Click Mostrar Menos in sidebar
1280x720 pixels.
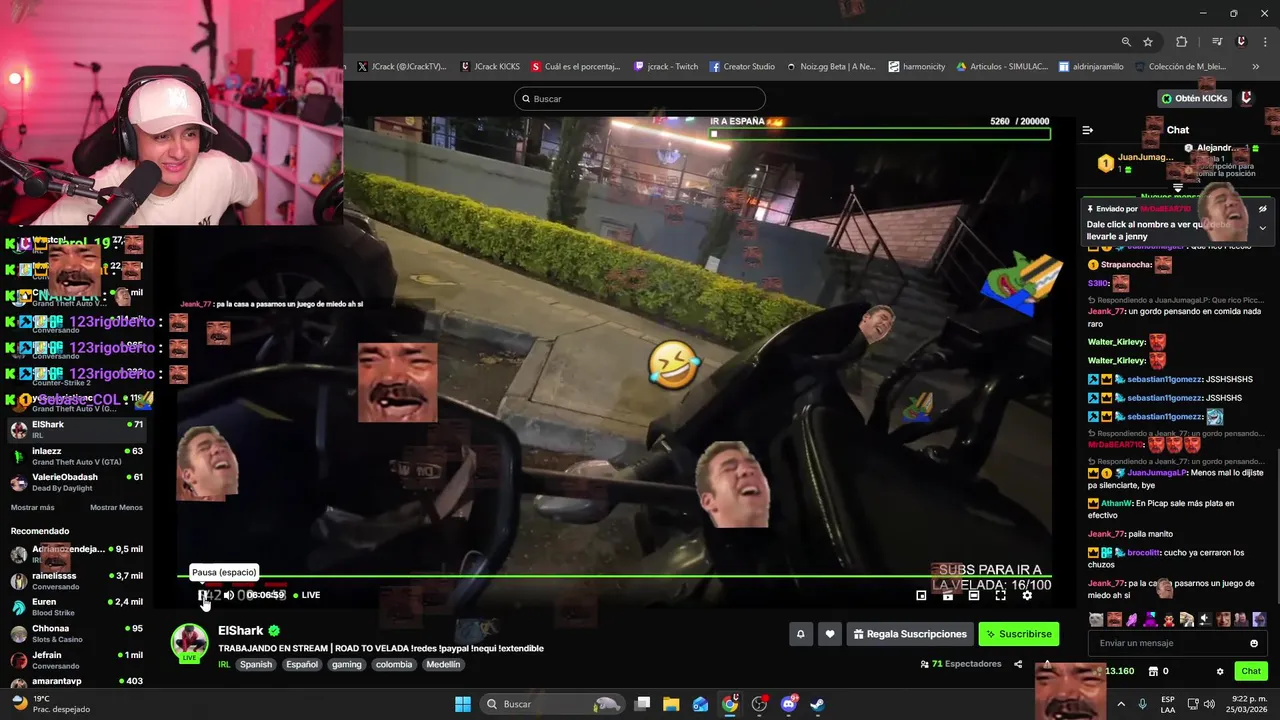pos(116,507)
